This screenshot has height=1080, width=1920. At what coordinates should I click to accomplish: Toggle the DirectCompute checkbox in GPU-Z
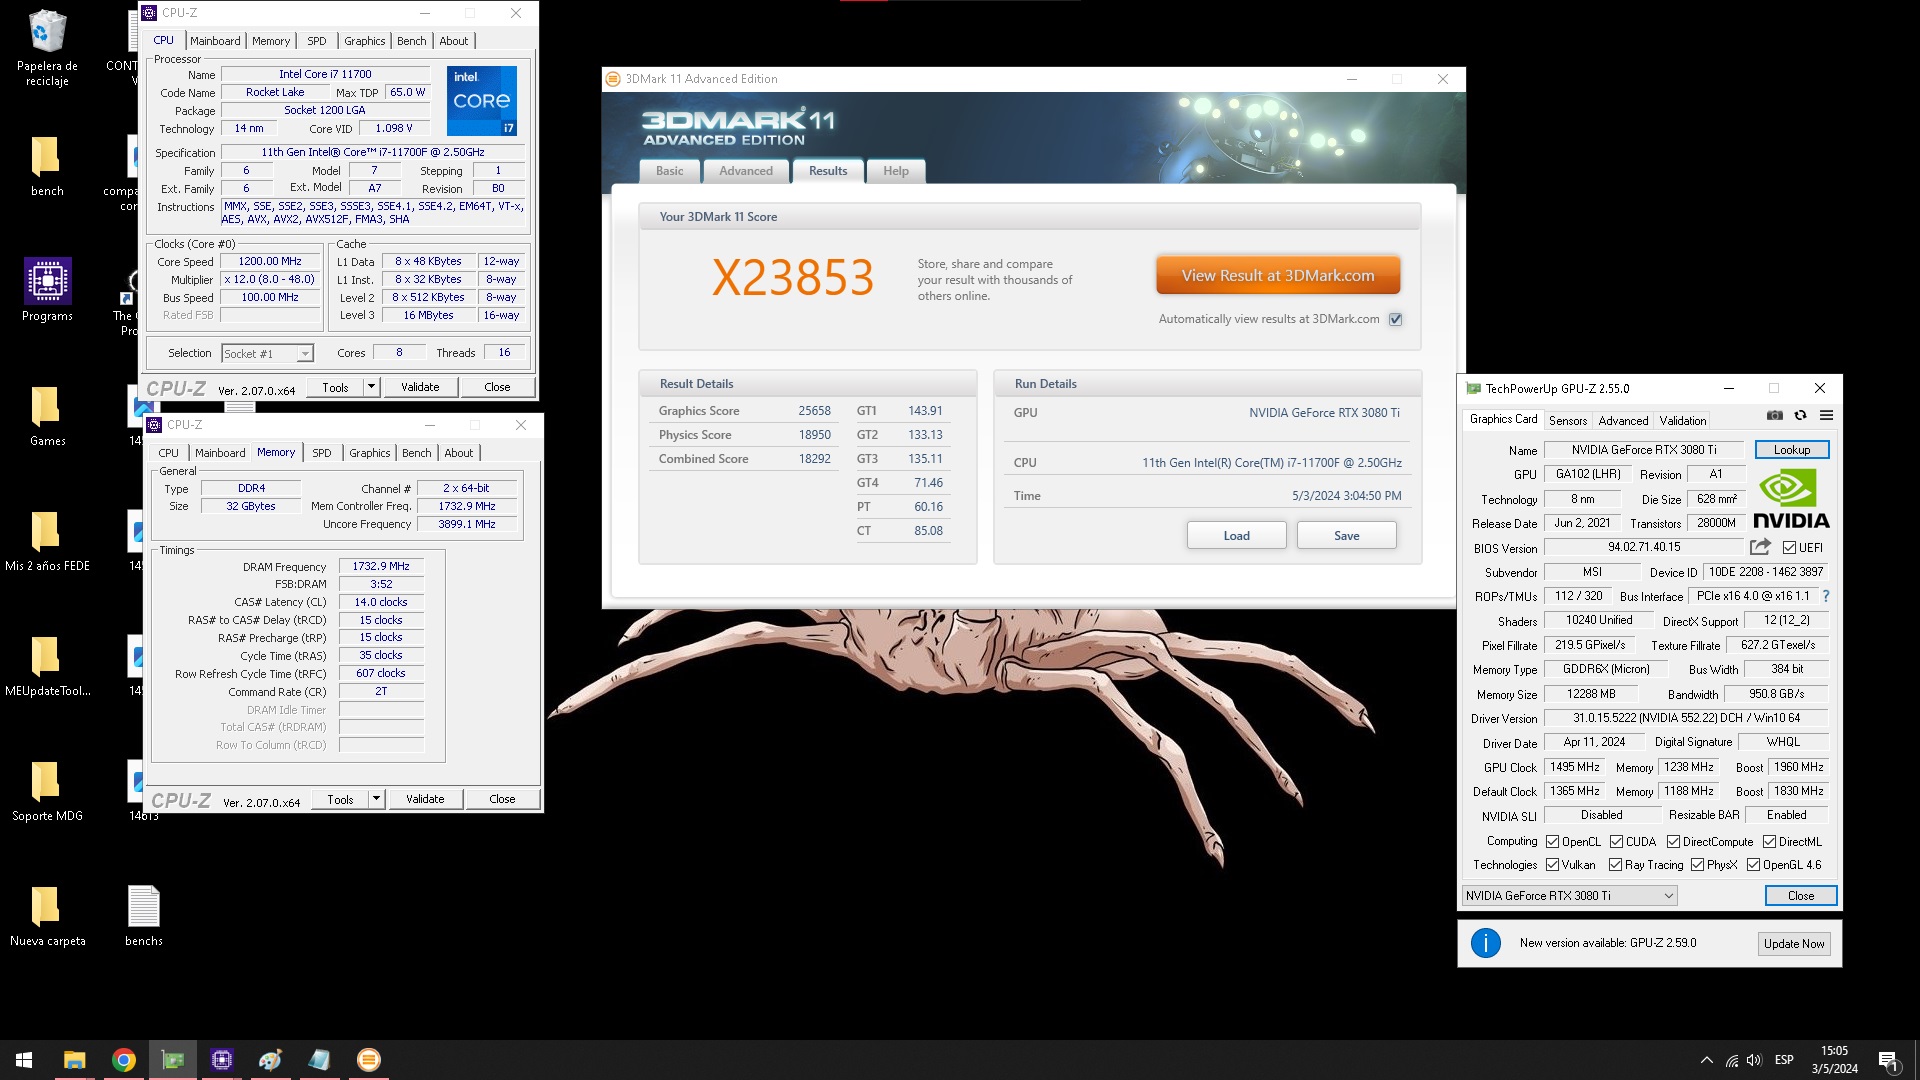(1674, 842)
